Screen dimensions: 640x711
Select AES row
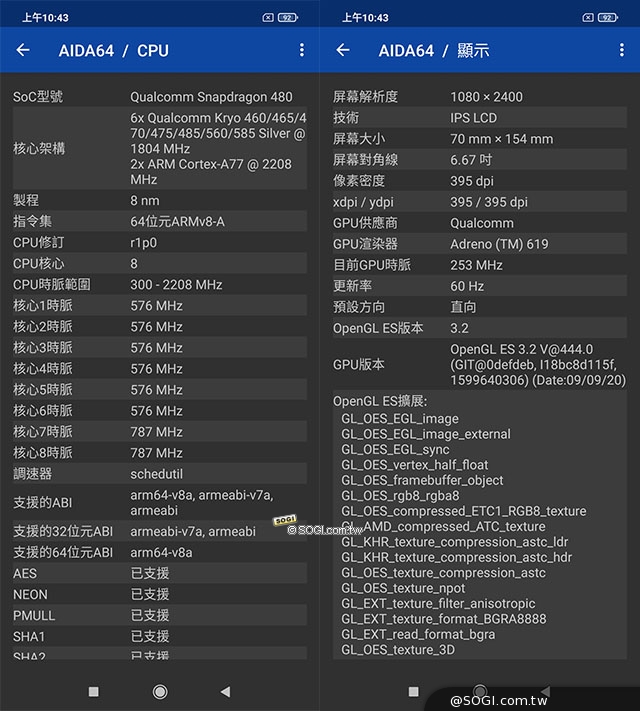[x=160, y=573]
